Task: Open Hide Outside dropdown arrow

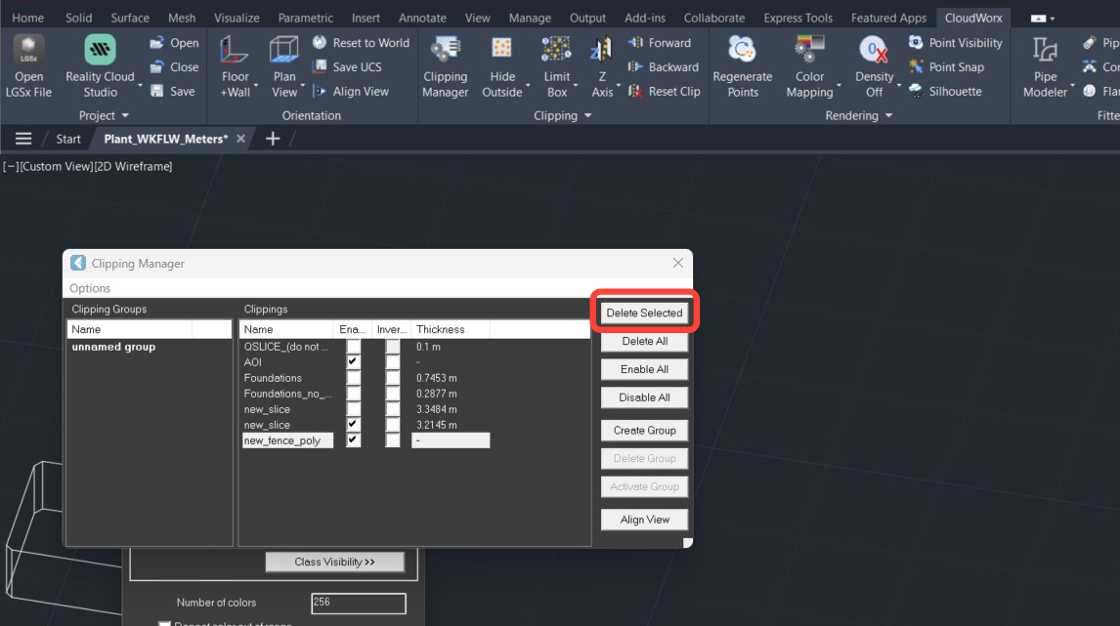Action: [x=528, y=86]
